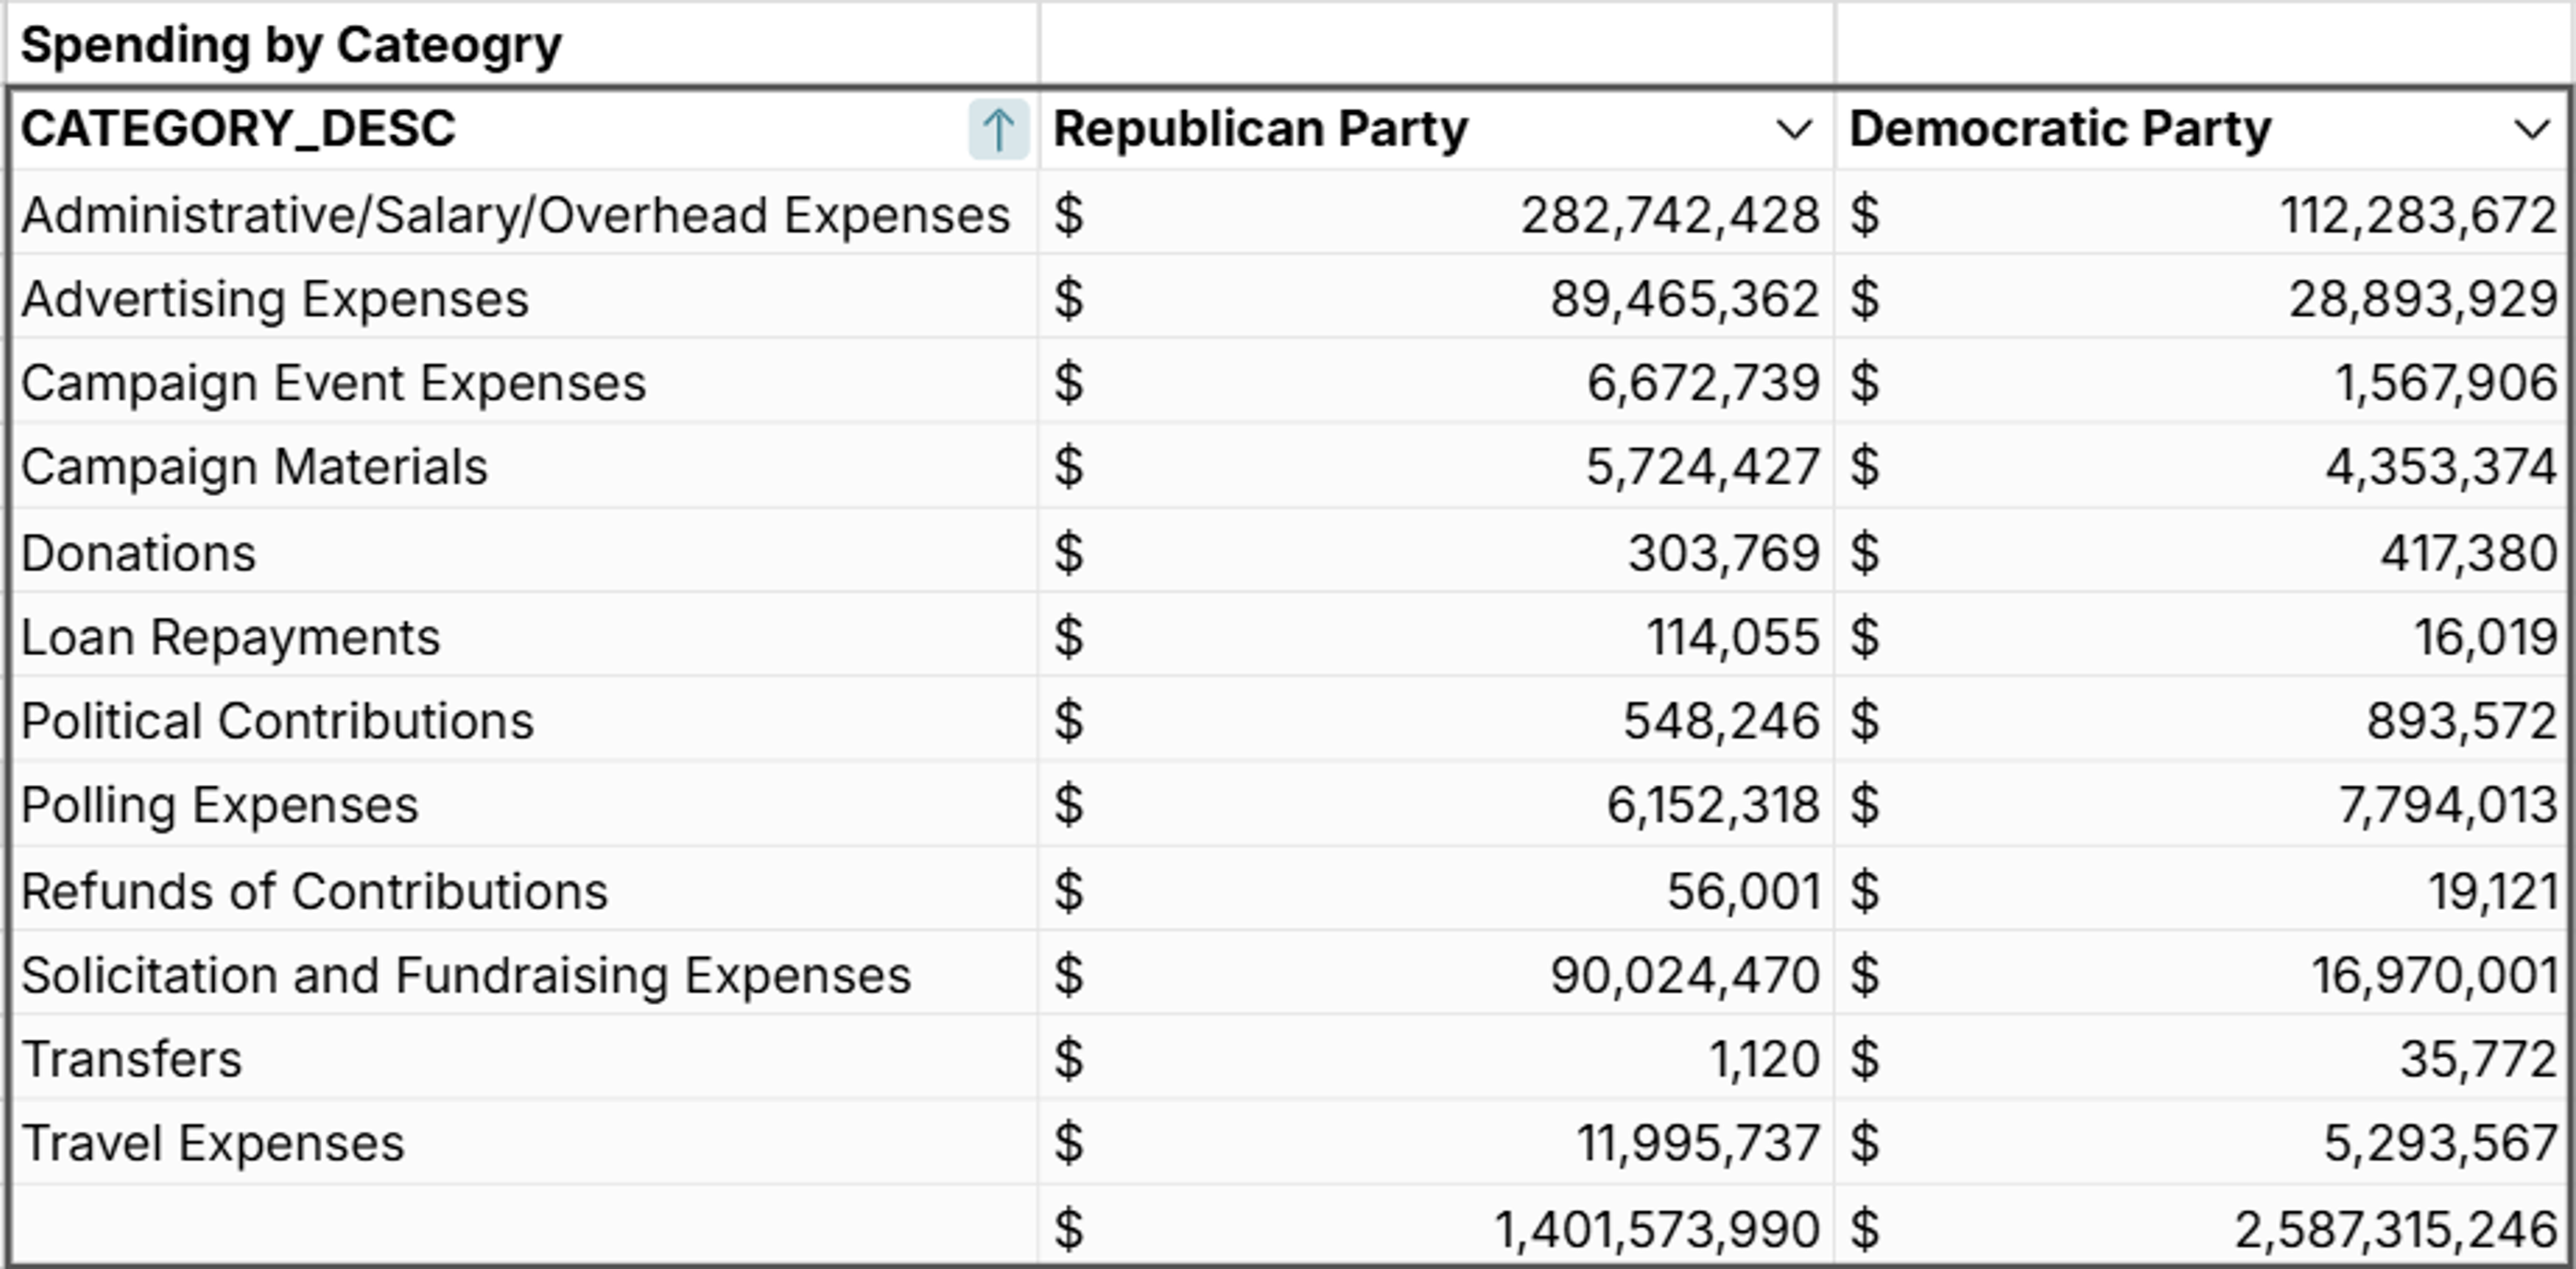Select the Loan Repayments row label
Viewport: 2576px width, 1269px height.
tap(230, 636)
